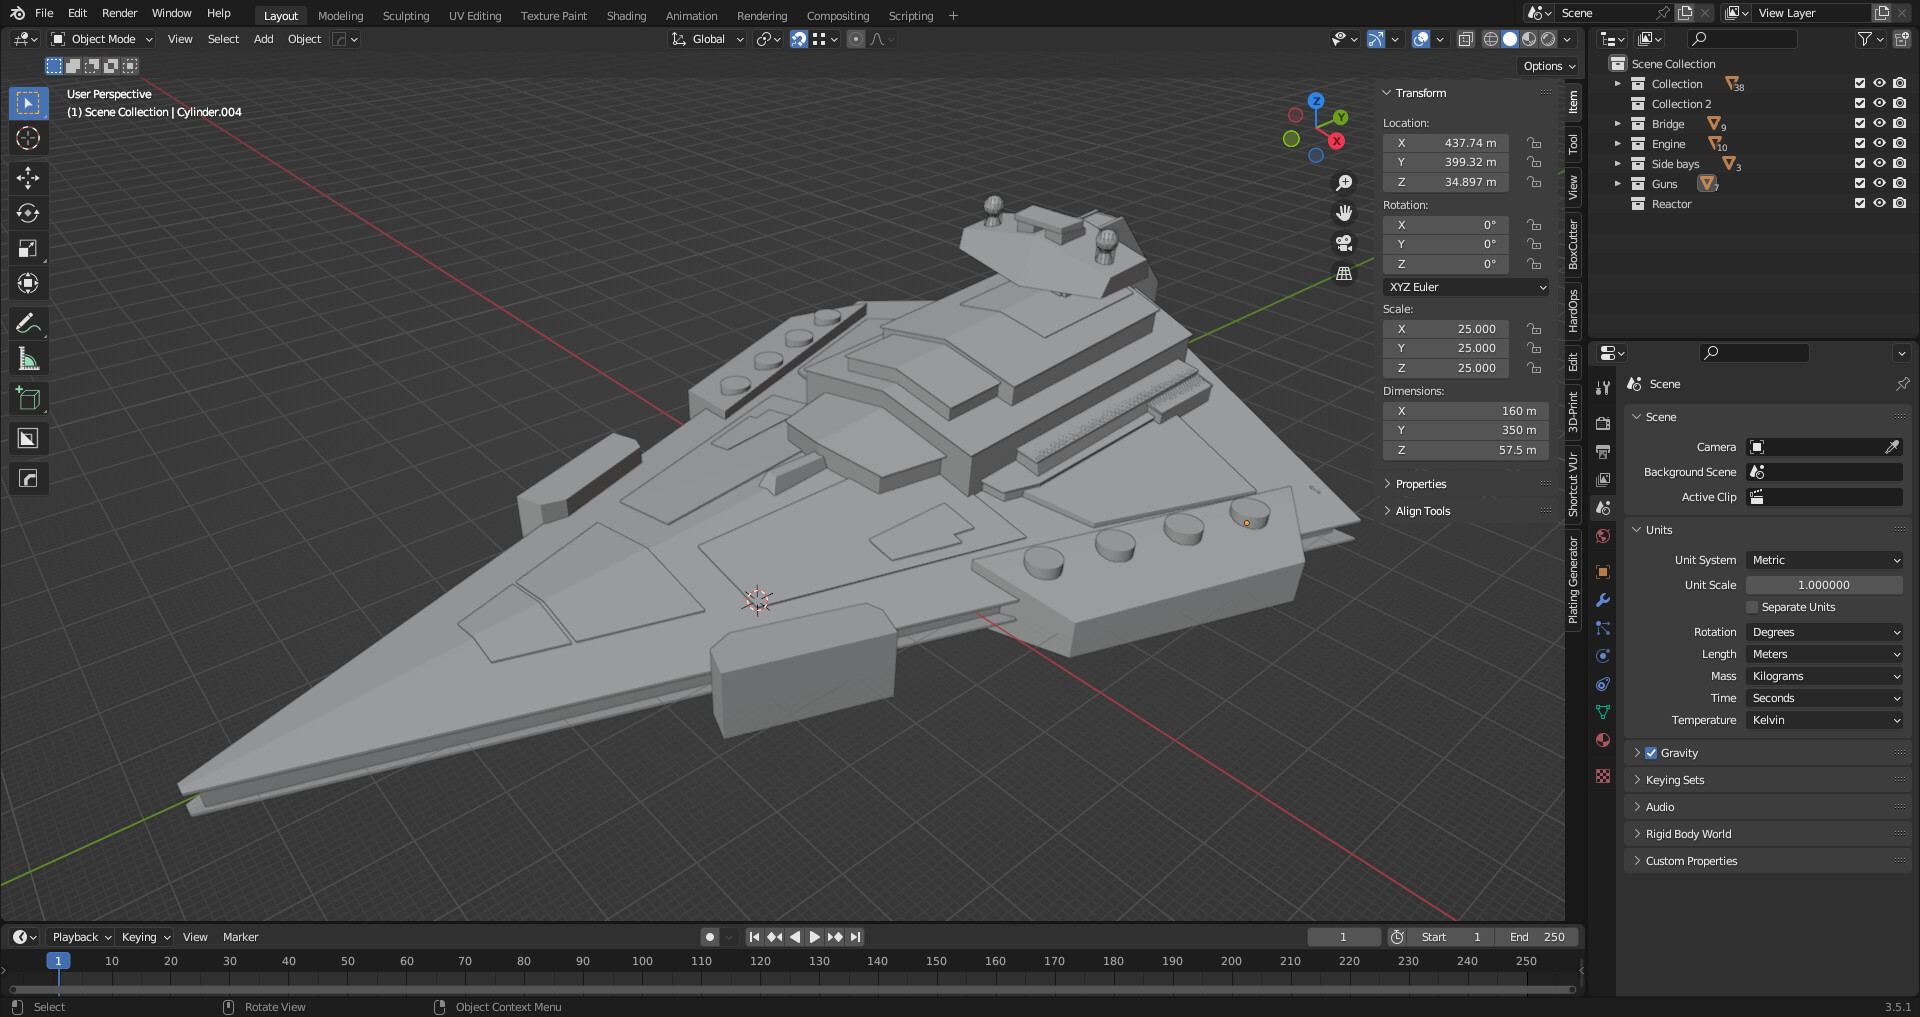This screenshot has width=1920, height=1017.
Task: Select the Measure tool
Action: [x=28, y=358]
